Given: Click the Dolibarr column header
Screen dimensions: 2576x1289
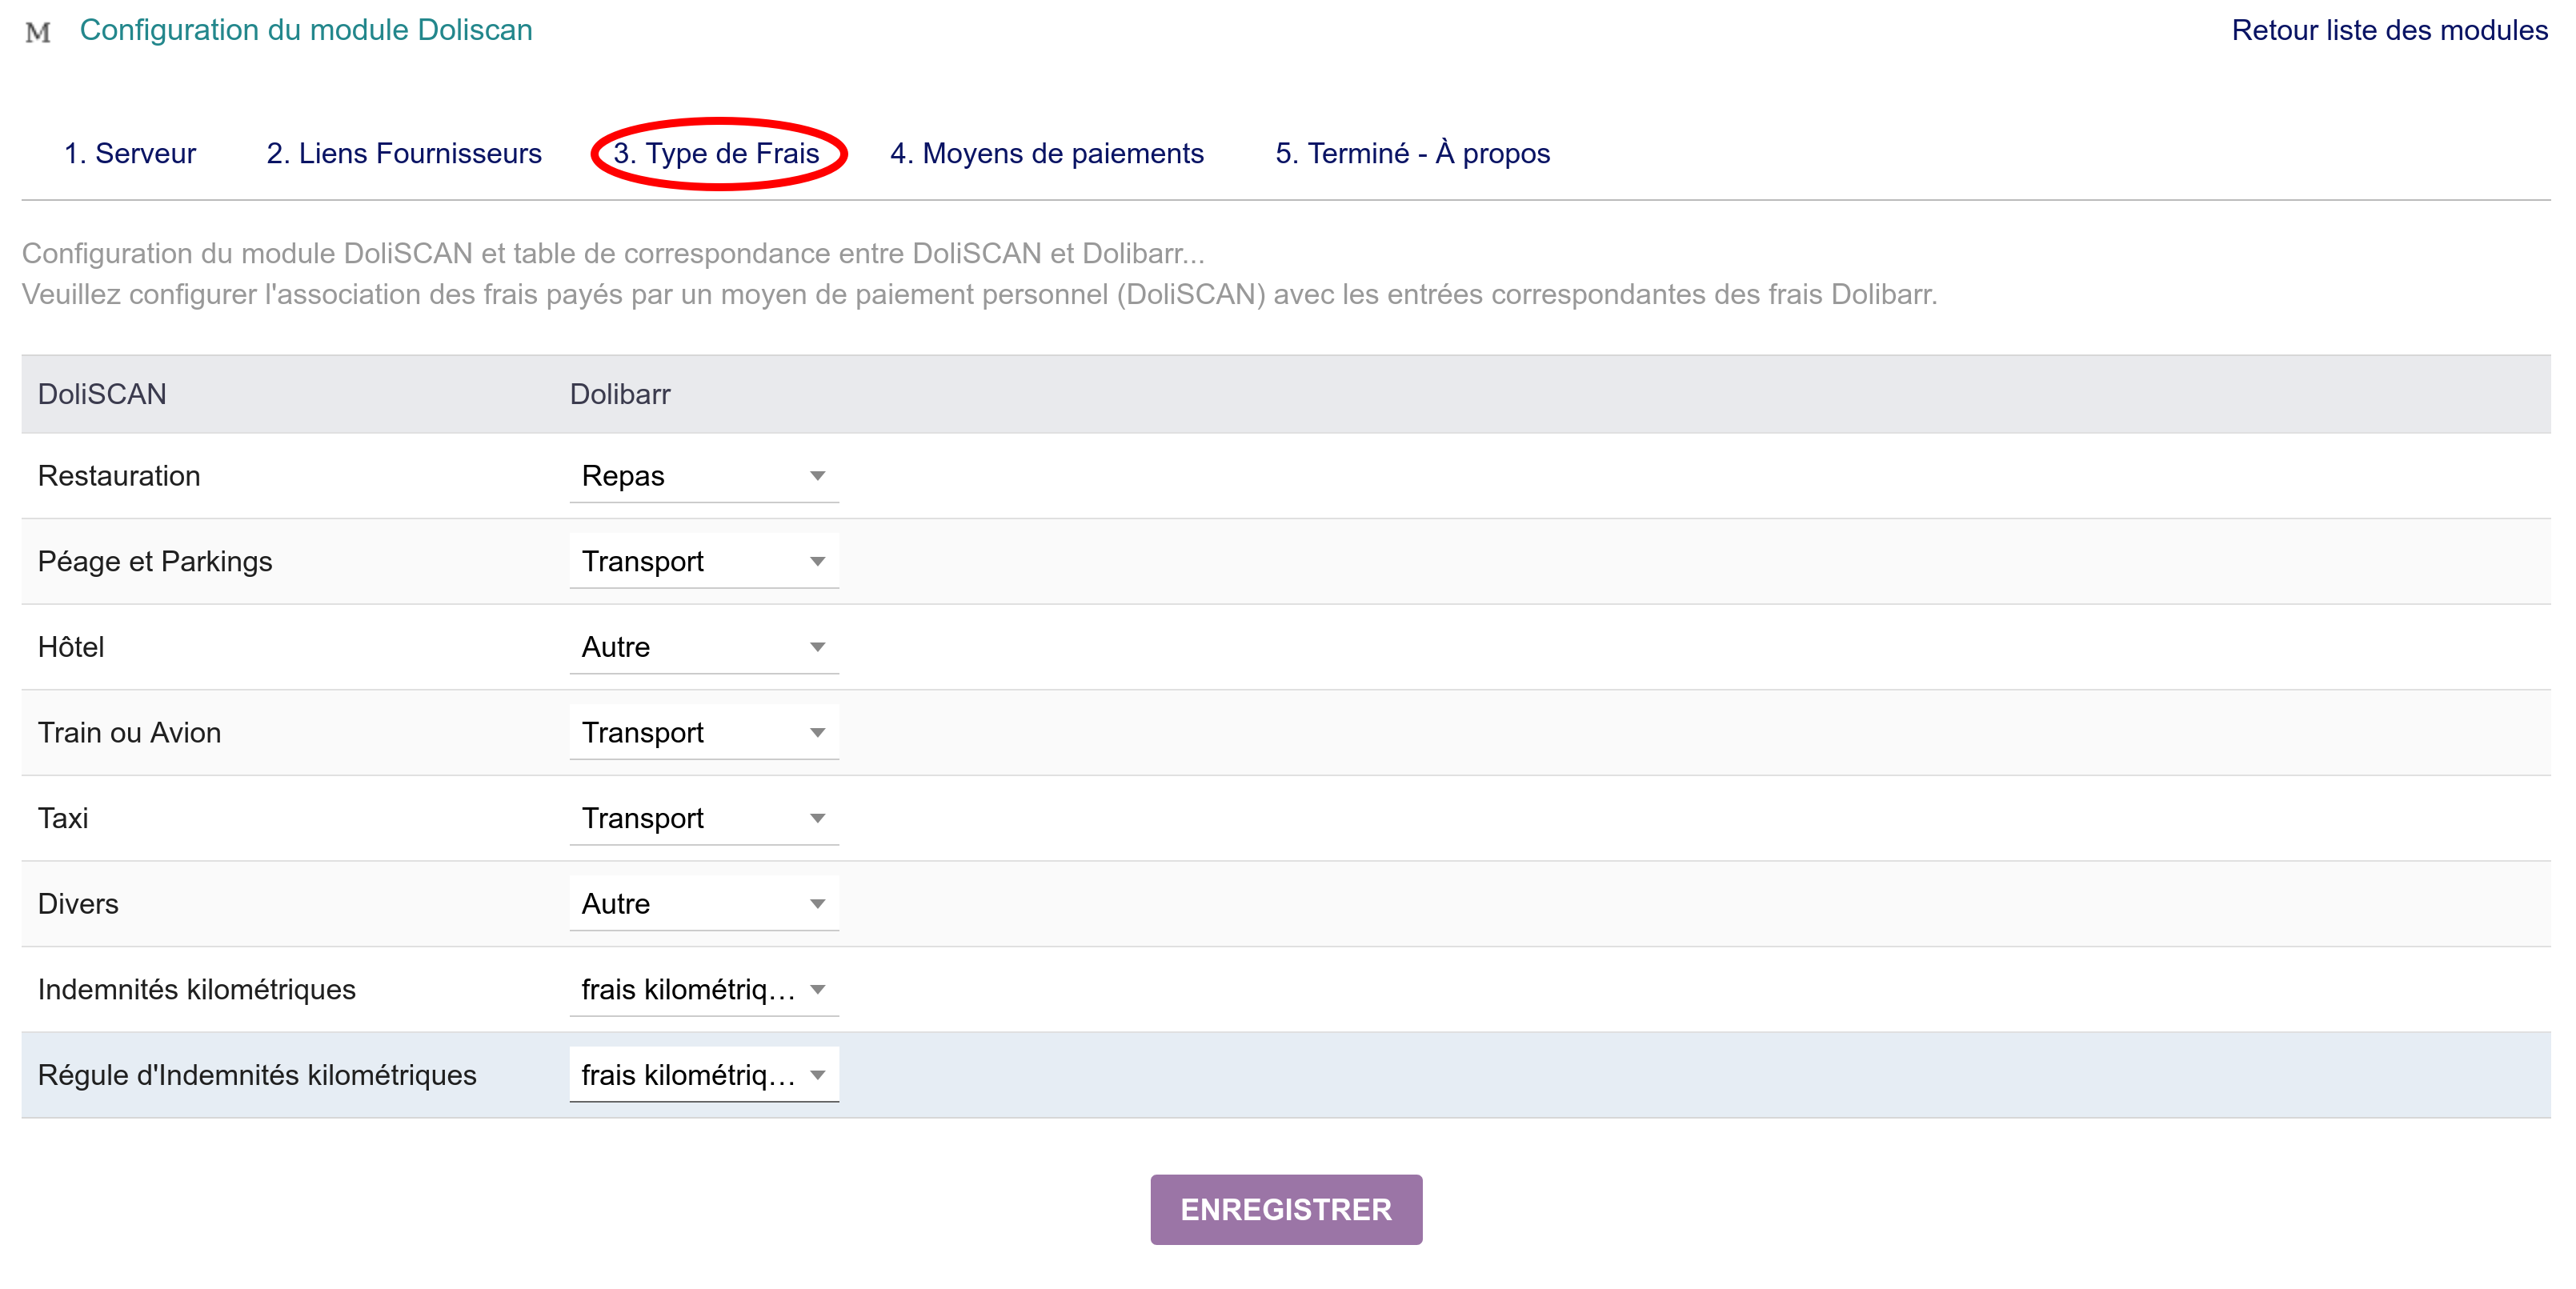Looking at the screenshot, I should tap(620, 394).
